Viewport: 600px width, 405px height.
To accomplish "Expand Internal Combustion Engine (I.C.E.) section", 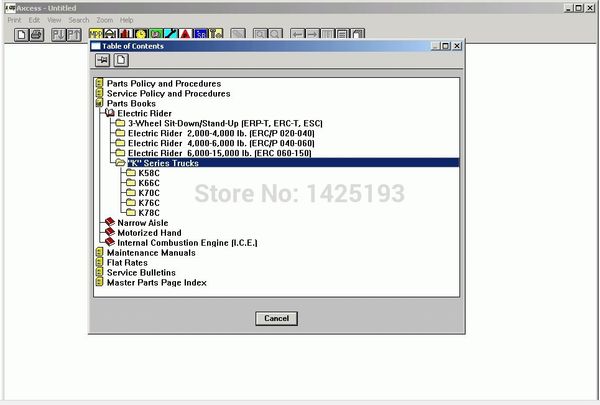I will 110,243.
